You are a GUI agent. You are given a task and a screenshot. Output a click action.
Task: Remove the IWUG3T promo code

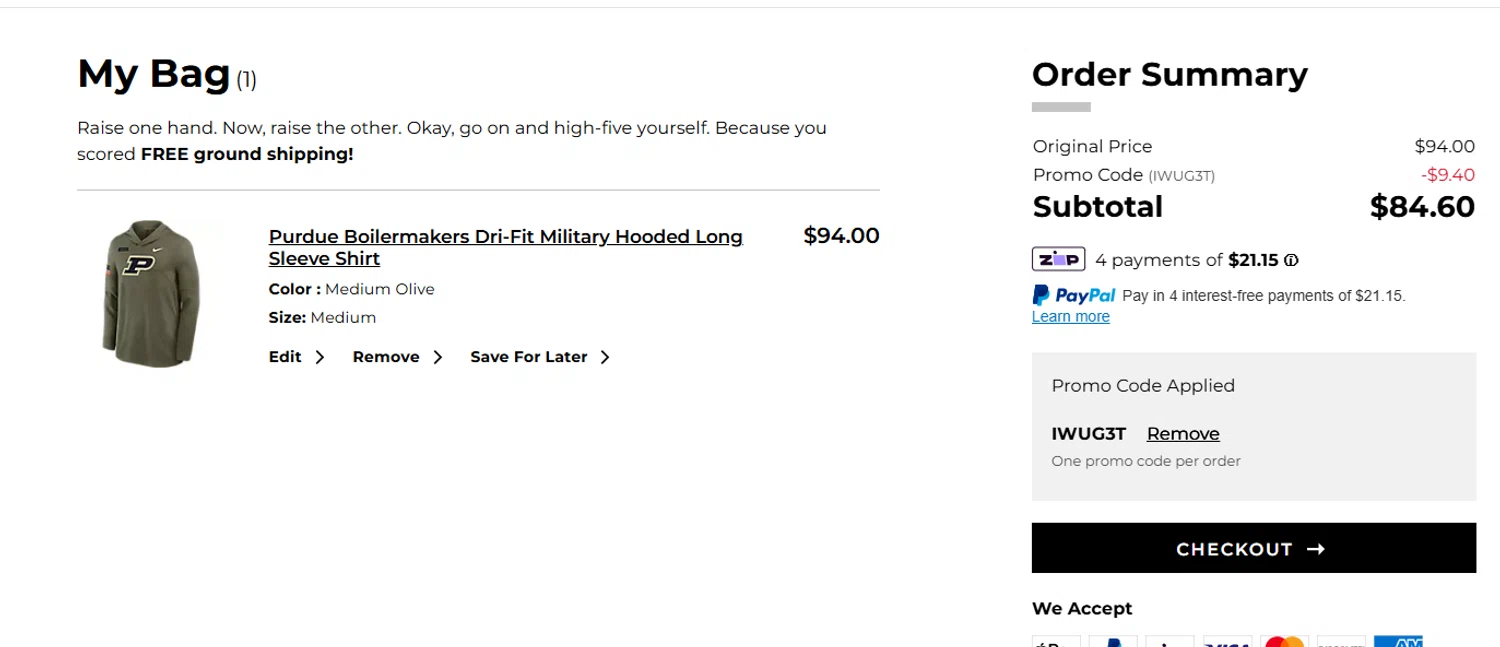click(1183, 434)
